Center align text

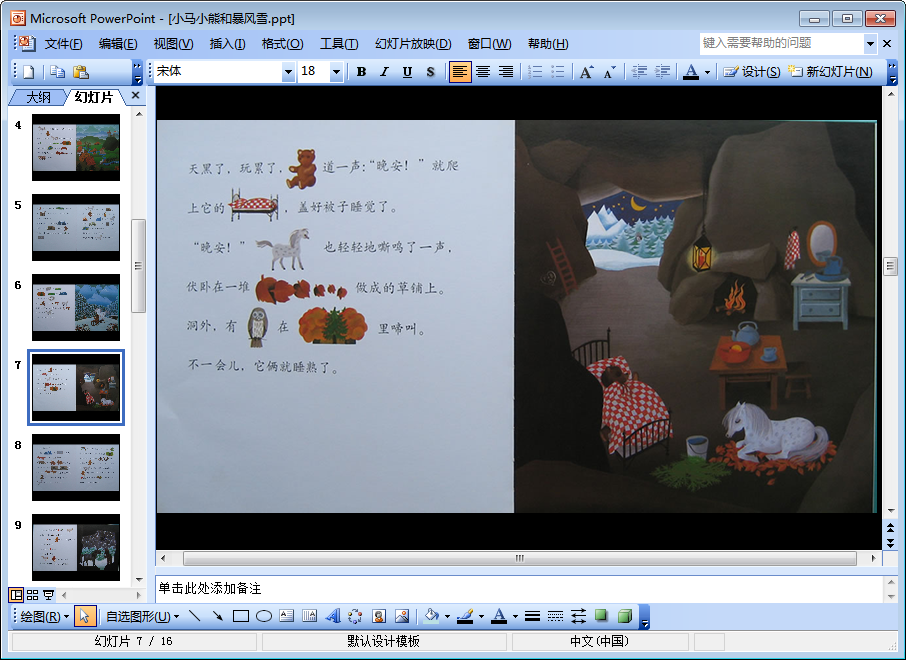(x=483, y=72)
